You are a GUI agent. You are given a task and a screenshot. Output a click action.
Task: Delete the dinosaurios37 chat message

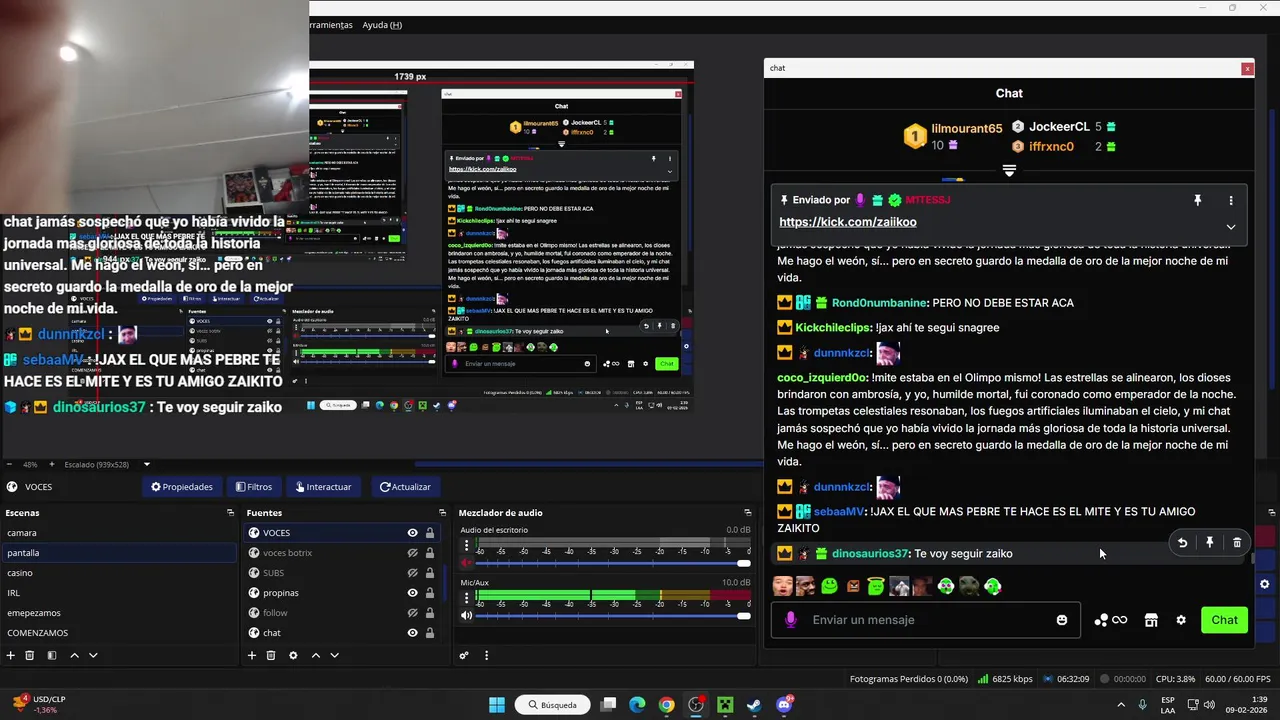click(1237, 542)
